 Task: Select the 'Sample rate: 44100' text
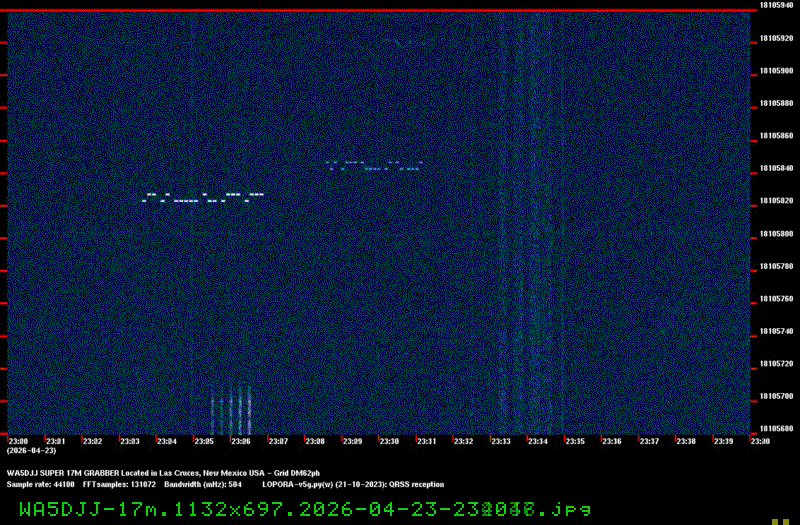coord(40,485)
